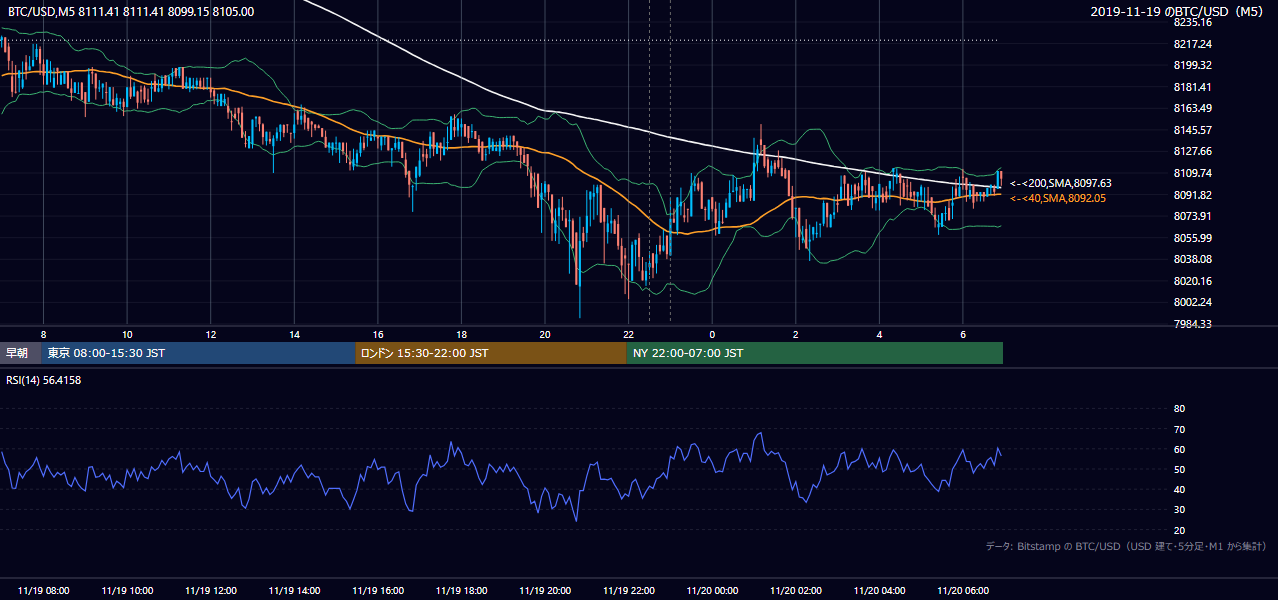Click the Bitstamp data source note
The width and height of the screenshot is (1278, 600).
[x=1126, y=546]
